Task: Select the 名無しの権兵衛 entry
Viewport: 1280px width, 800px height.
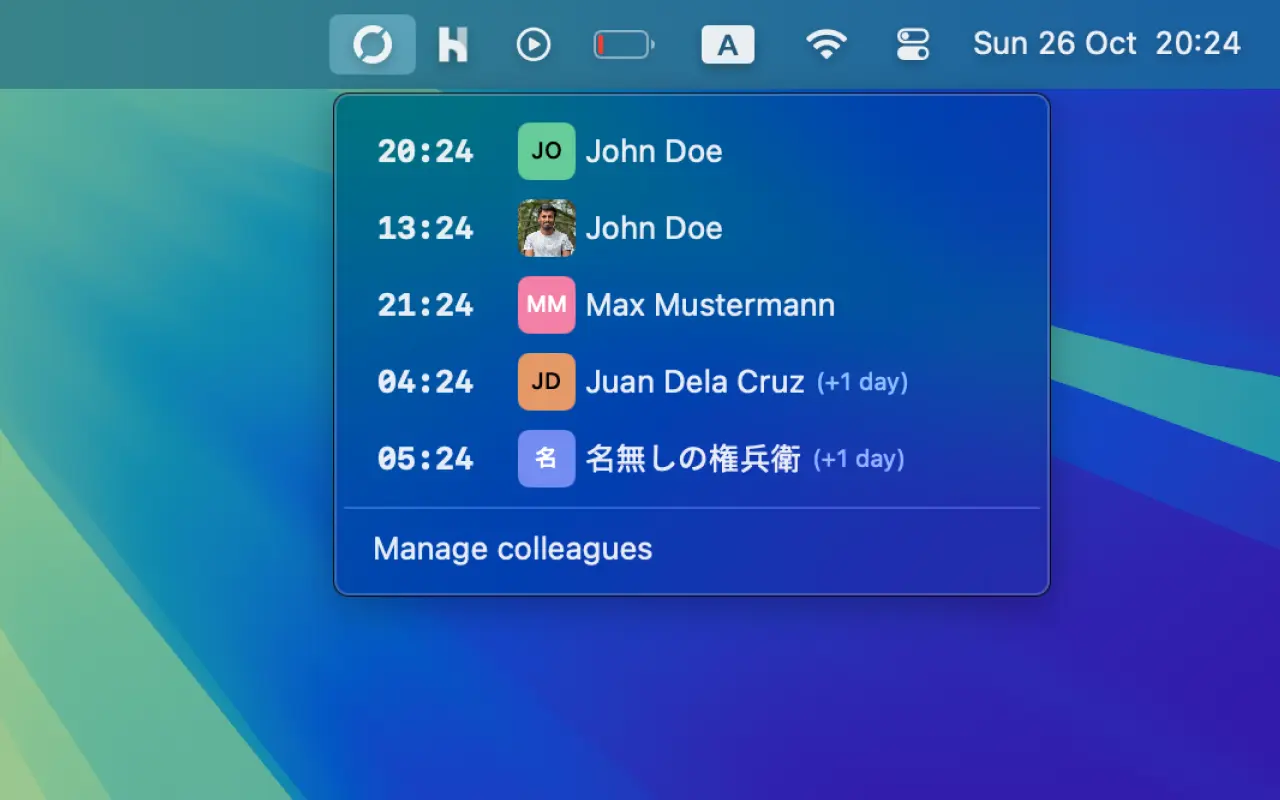Action: pyautogui.click(x=692, y=459)
